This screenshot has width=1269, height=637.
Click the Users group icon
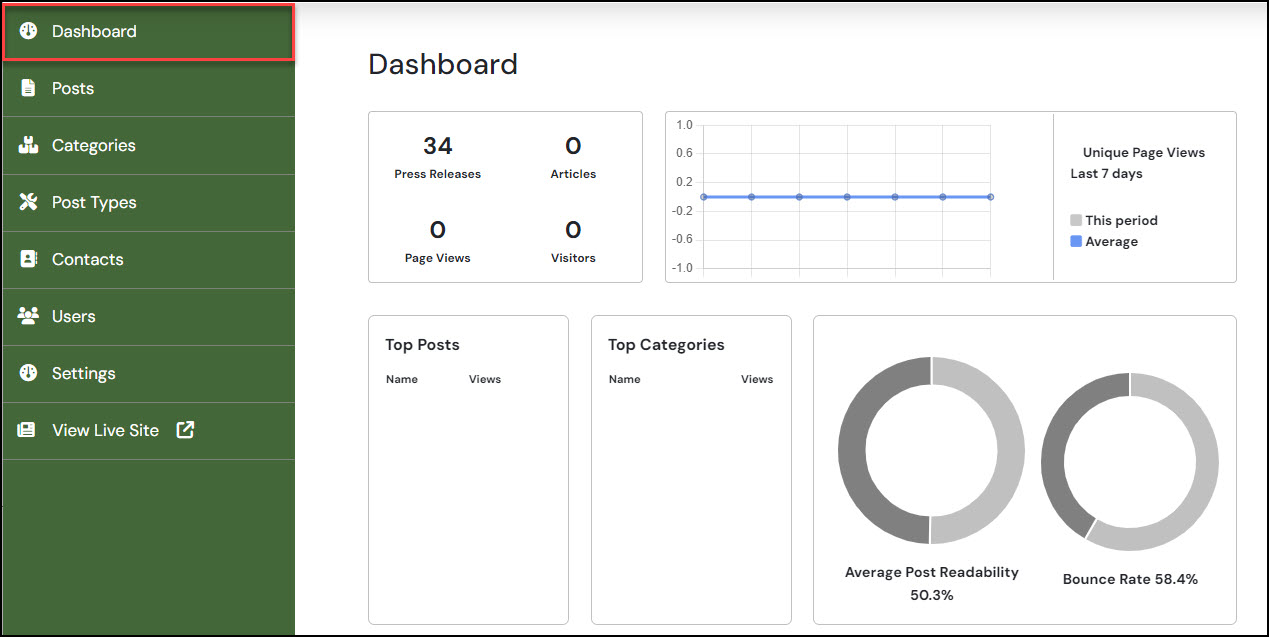coord(28,316)
